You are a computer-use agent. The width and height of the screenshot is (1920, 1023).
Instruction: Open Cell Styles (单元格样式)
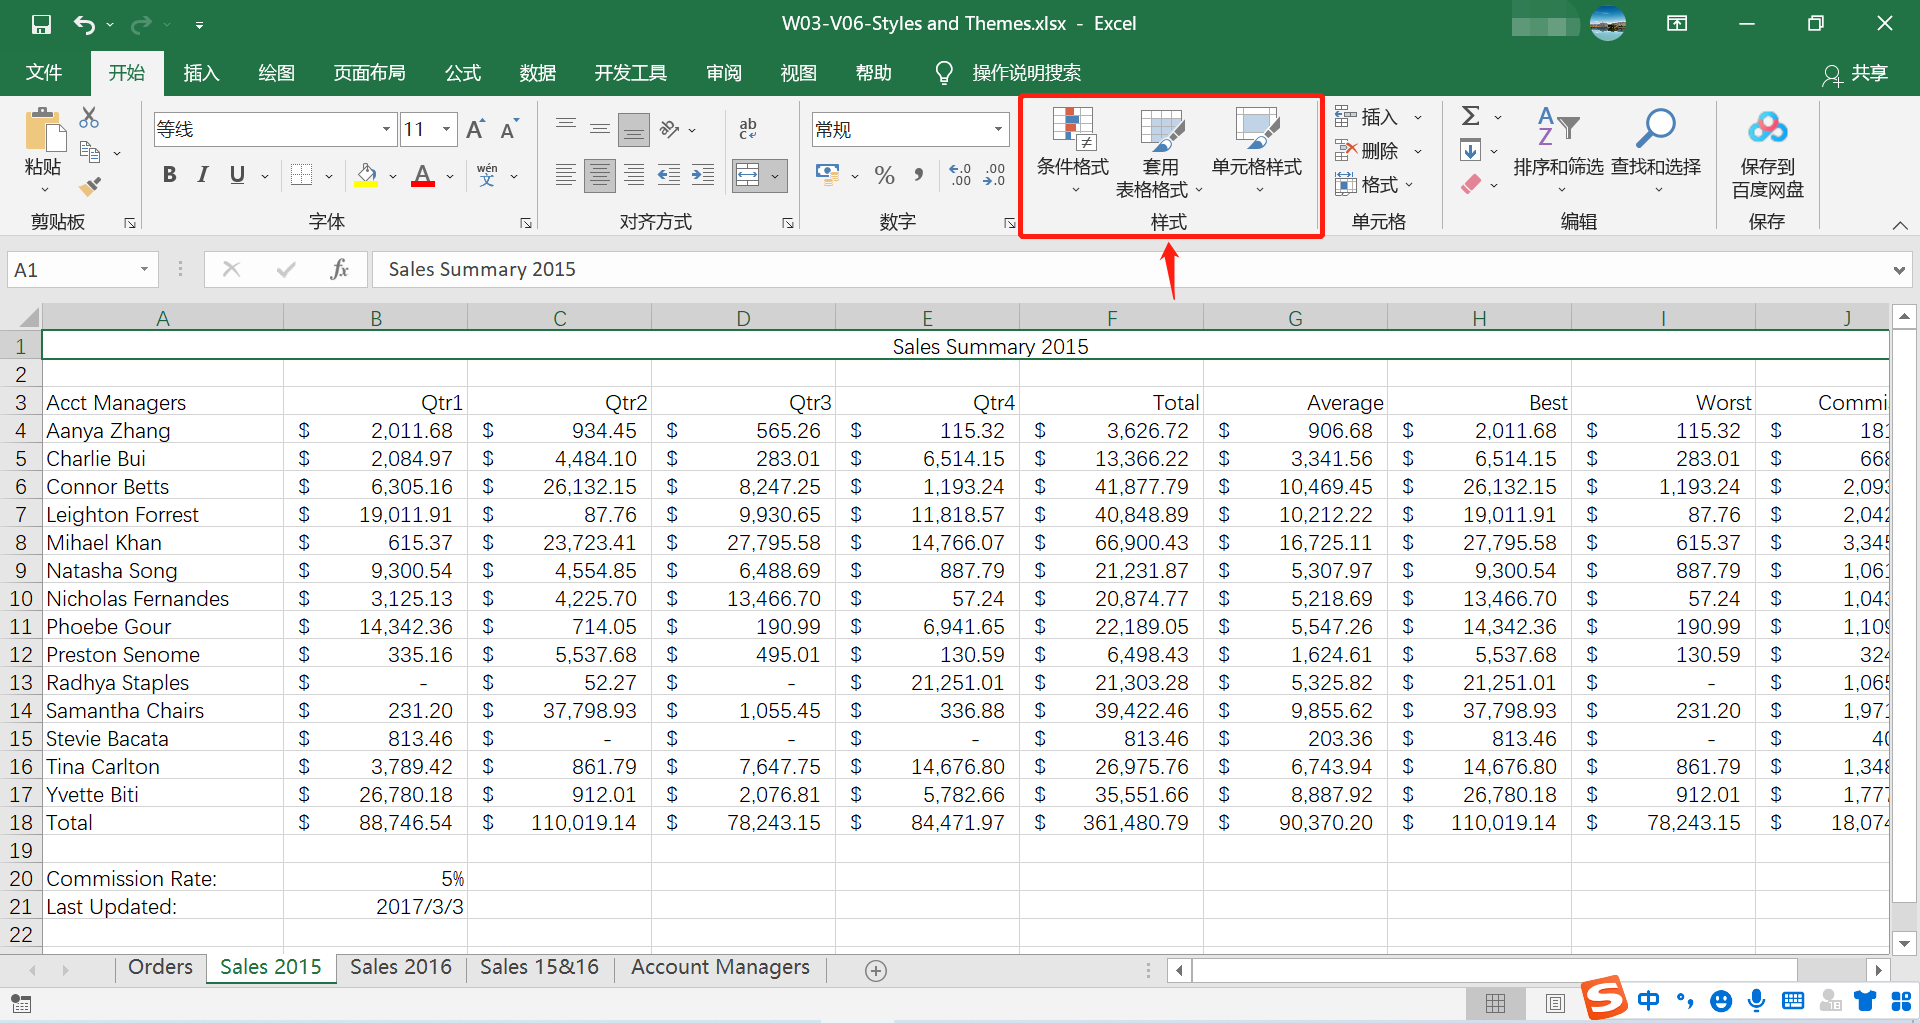coord(1257,150)
